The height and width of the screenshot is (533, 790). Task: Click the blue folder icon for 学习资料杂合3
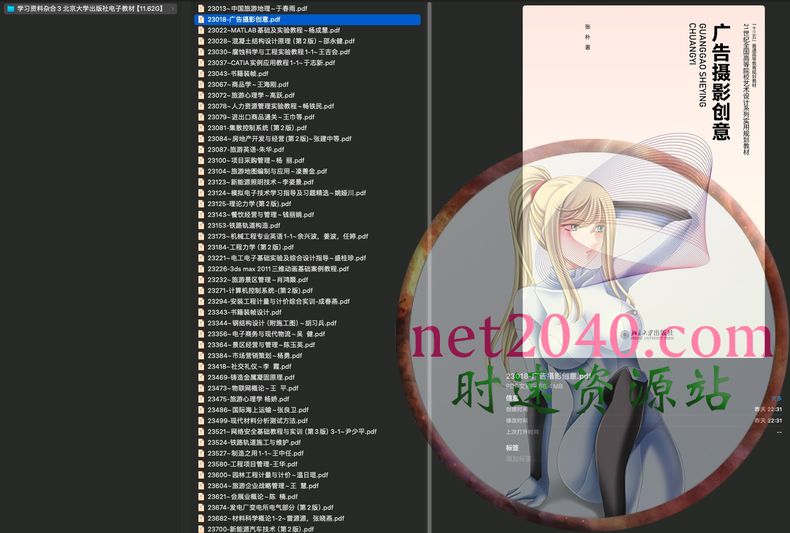(10, 8)
